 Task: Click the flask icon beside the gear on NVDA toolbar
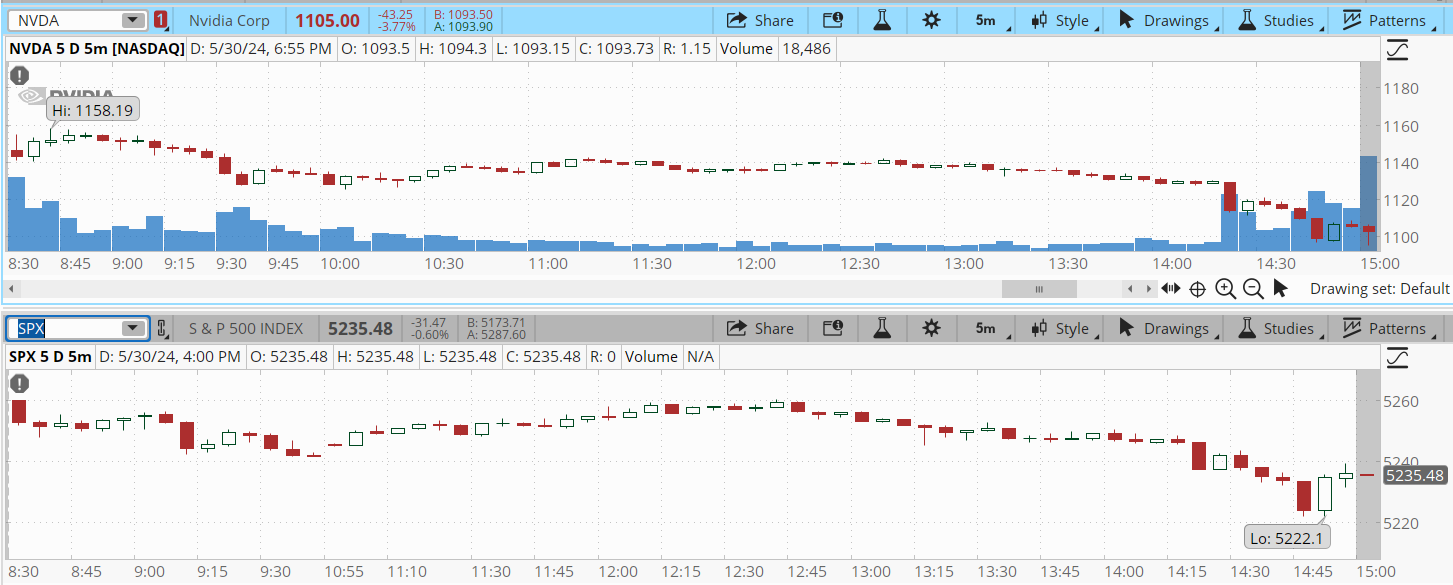[x=881, y=20]
